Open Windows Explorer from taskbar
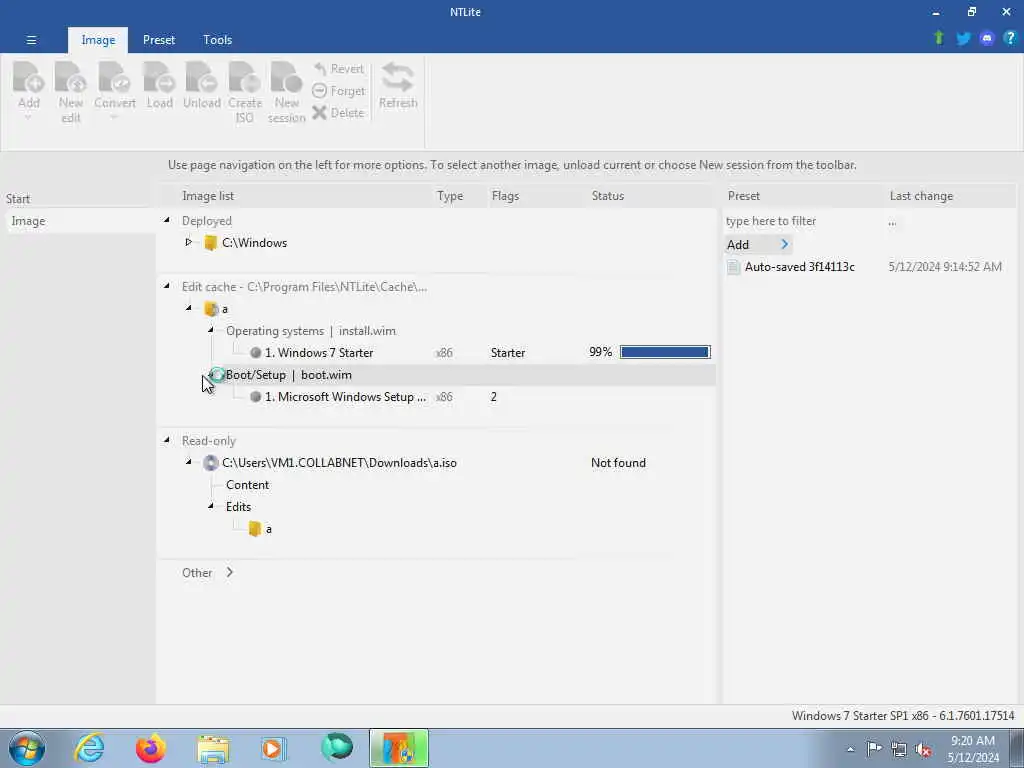The width and height of the screenshot is (1024, 768). (213, 748)
